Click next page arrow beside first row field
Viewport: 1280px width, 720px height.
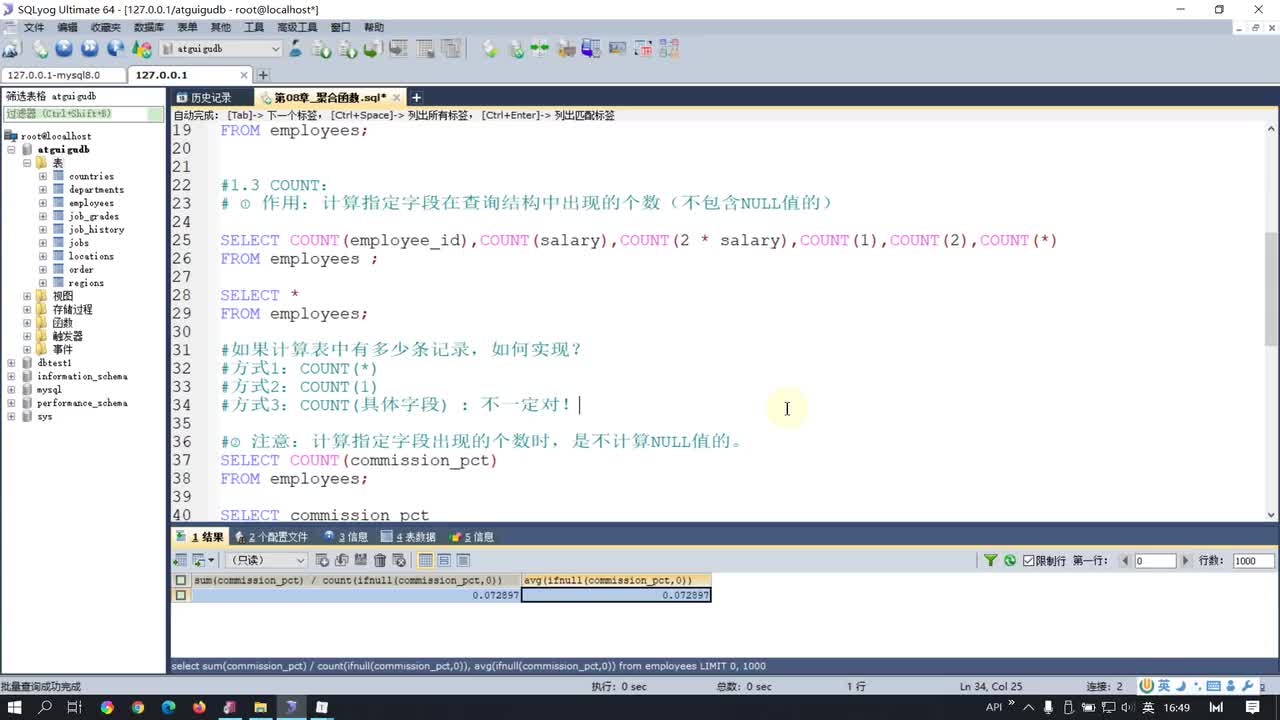pyautogui.click(x=1186, y=561)
